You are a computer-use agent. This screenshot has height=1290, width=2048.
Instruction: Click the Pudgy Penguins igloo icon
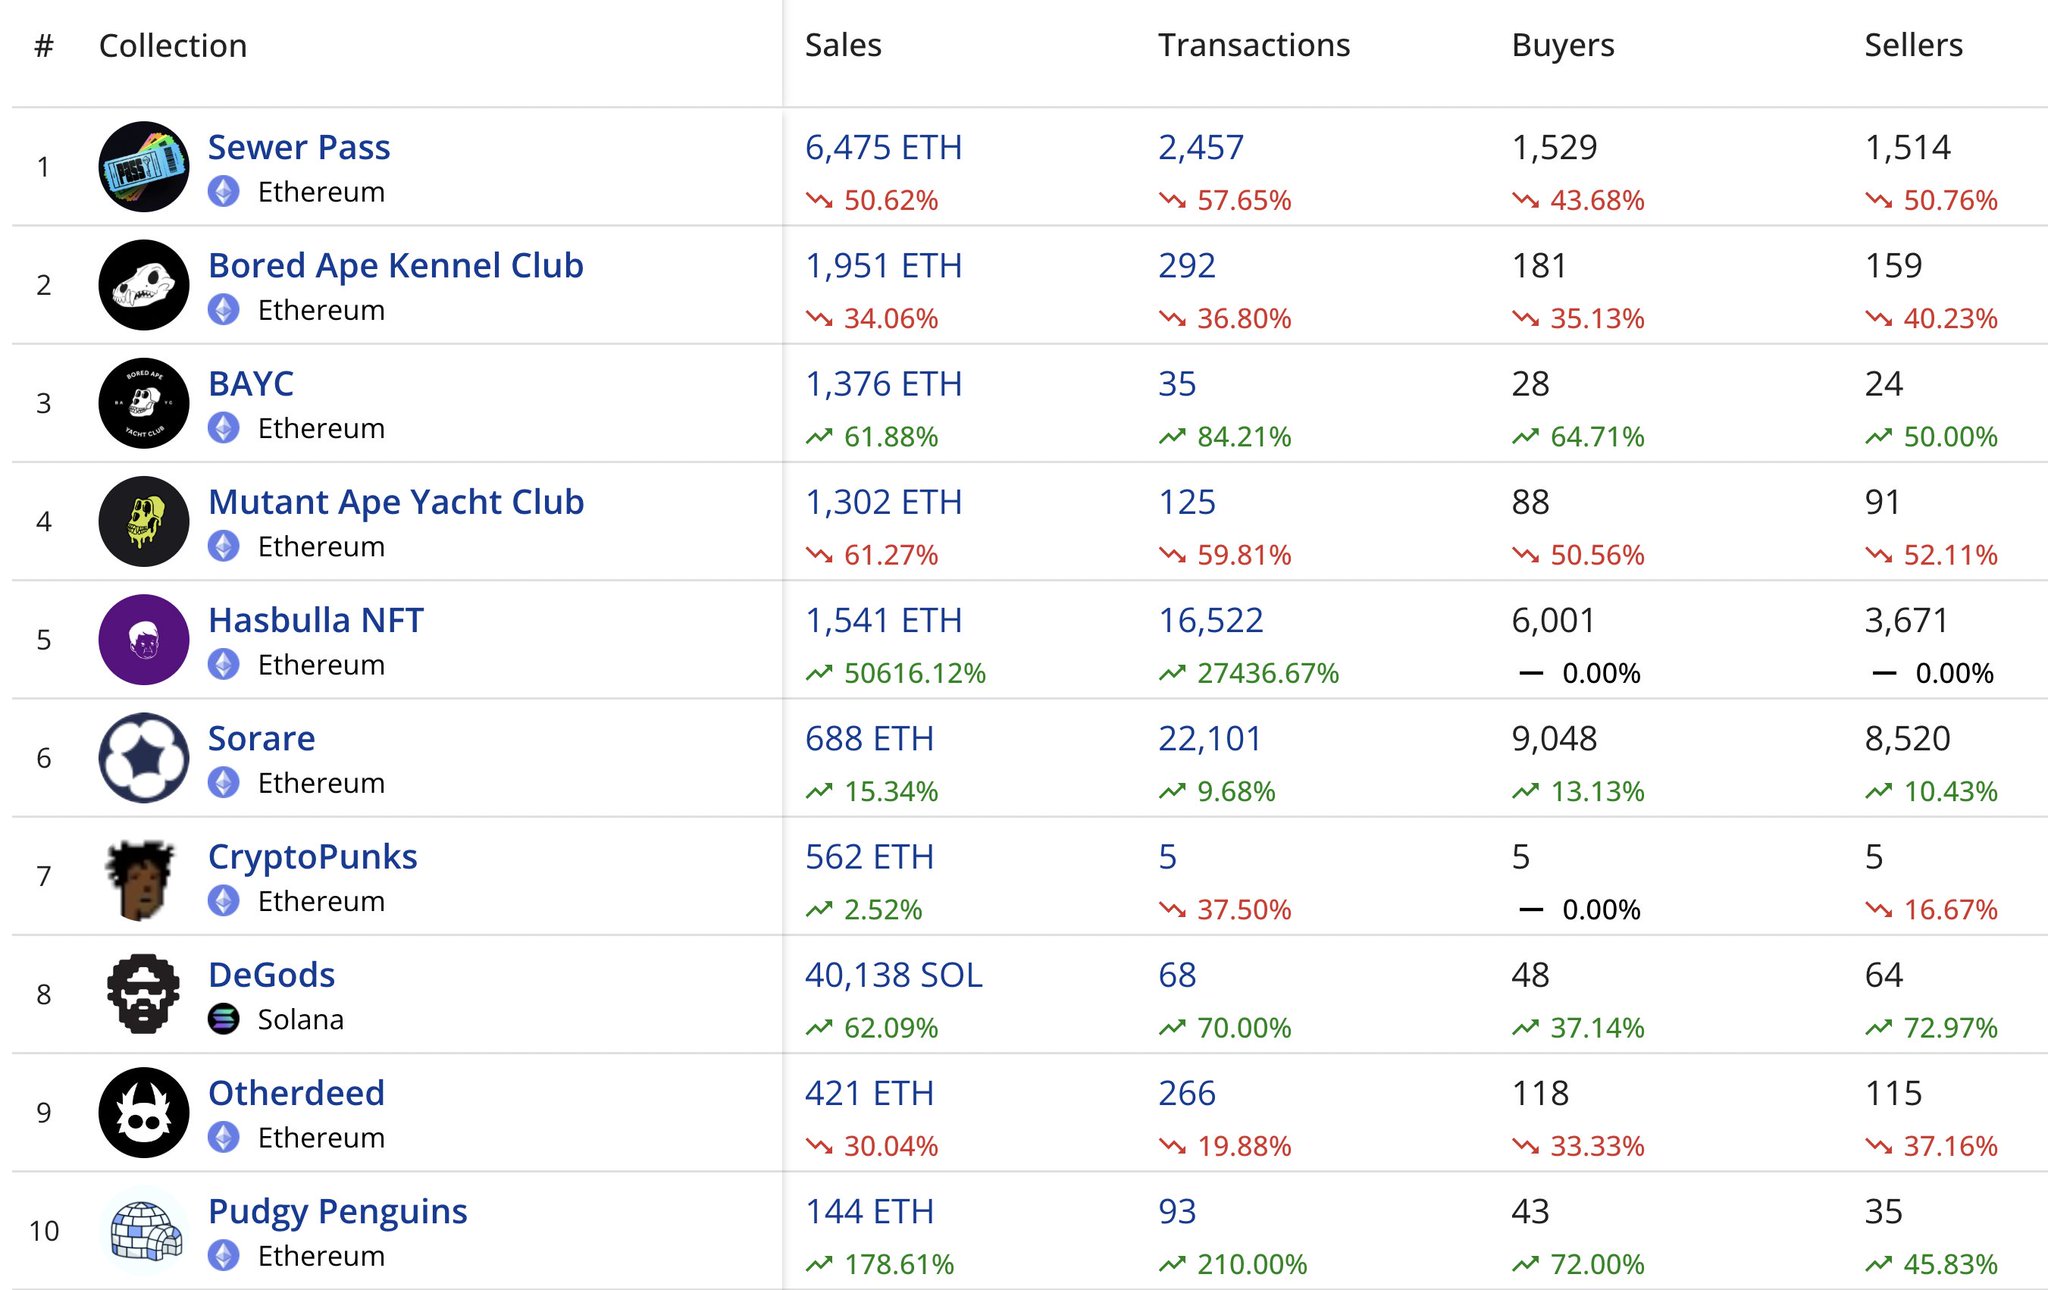click(x=146, y=1230)
